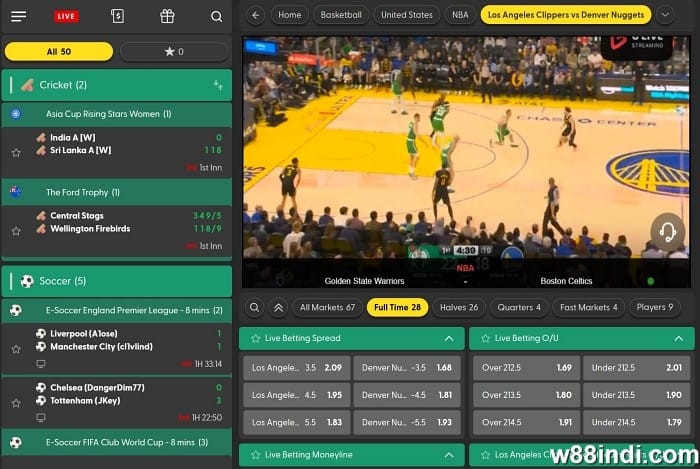700x469 pixels.
Task: Favorite the Chelsea vs Tottenham match
Action: coord(16,403)
